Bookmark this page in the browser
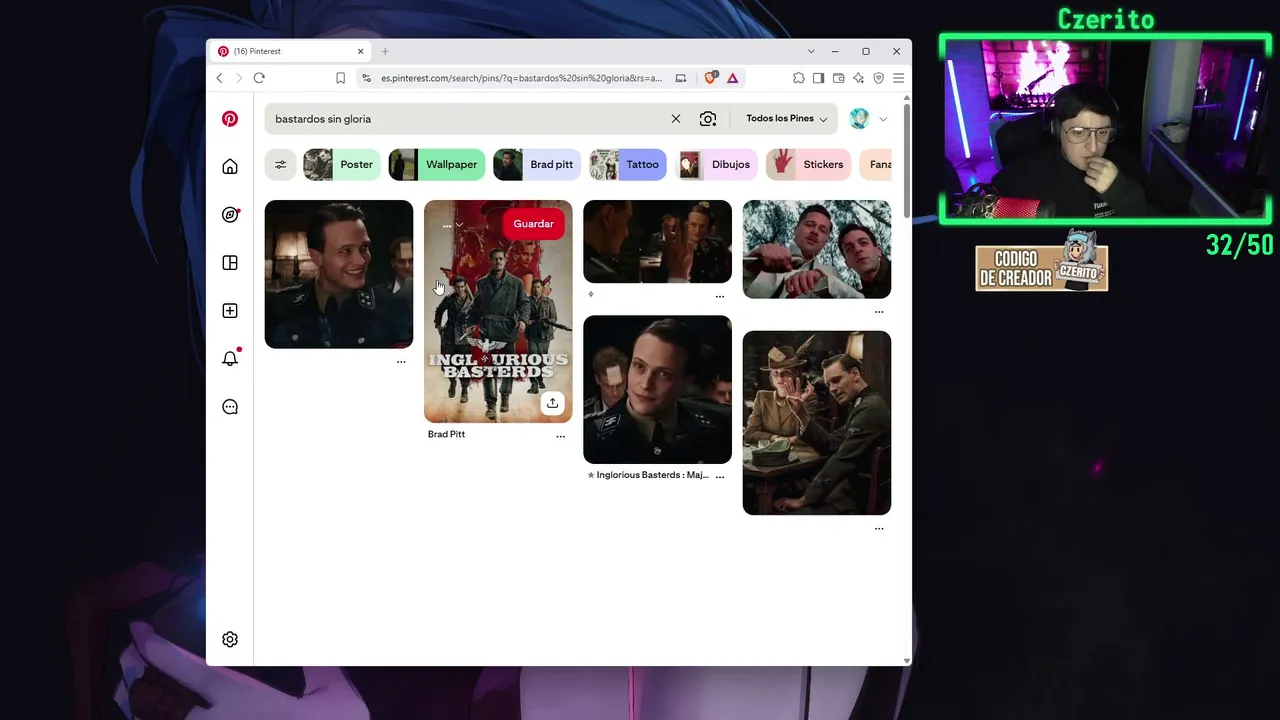 coord(340,78)
